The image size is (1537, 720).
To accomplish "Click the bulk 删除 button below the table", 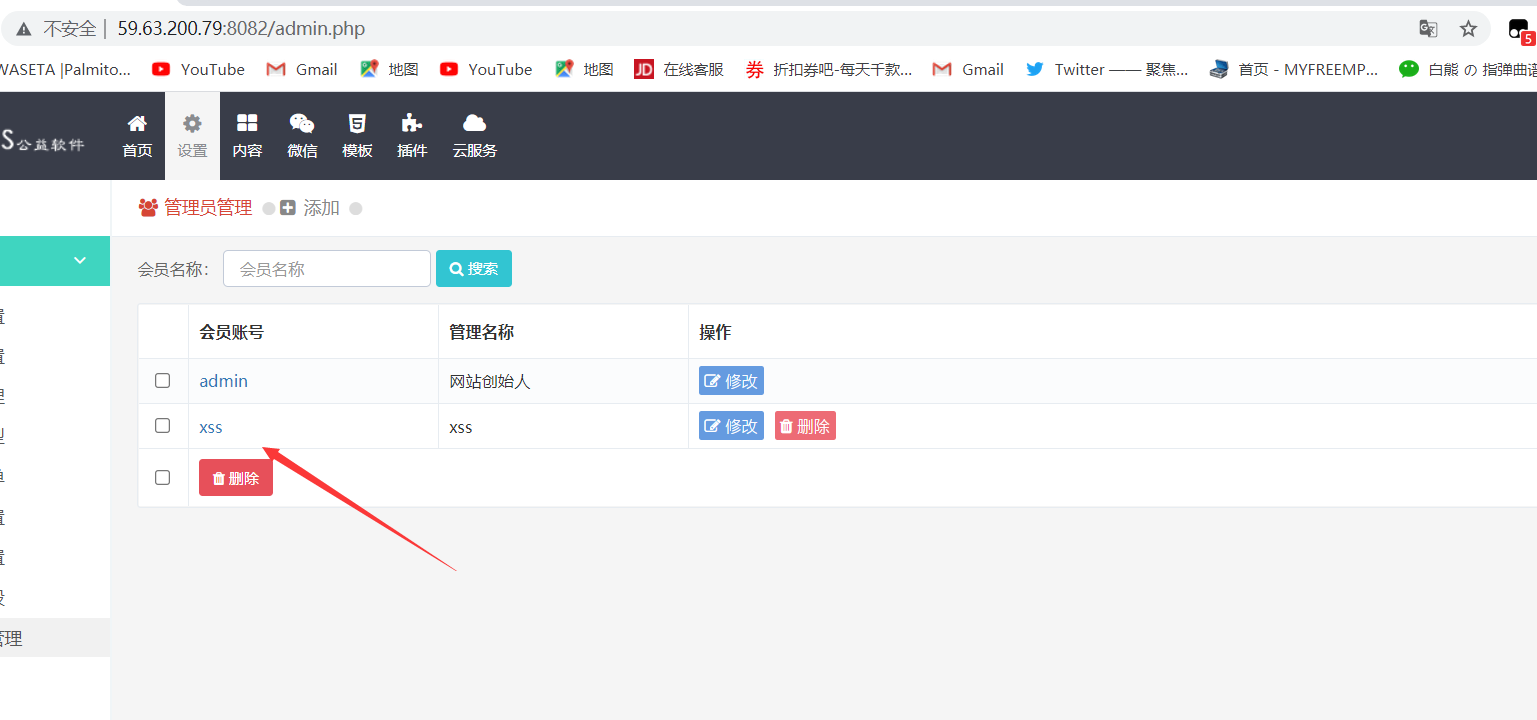I will click(236, 478).
